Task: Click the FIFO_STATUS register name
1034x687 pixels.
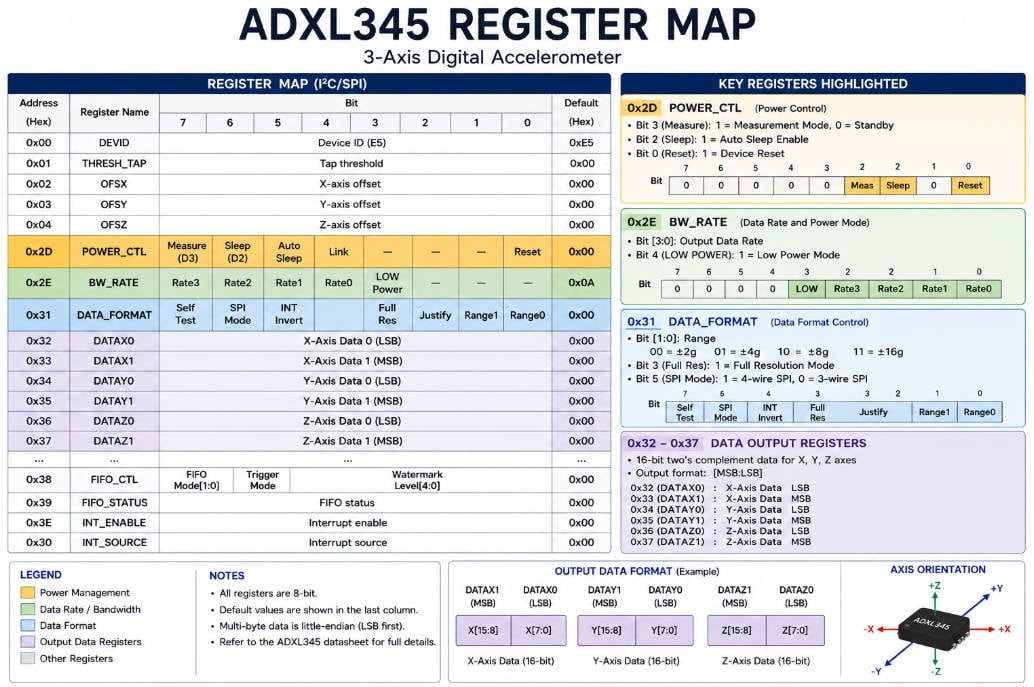Action: [114, 502]
